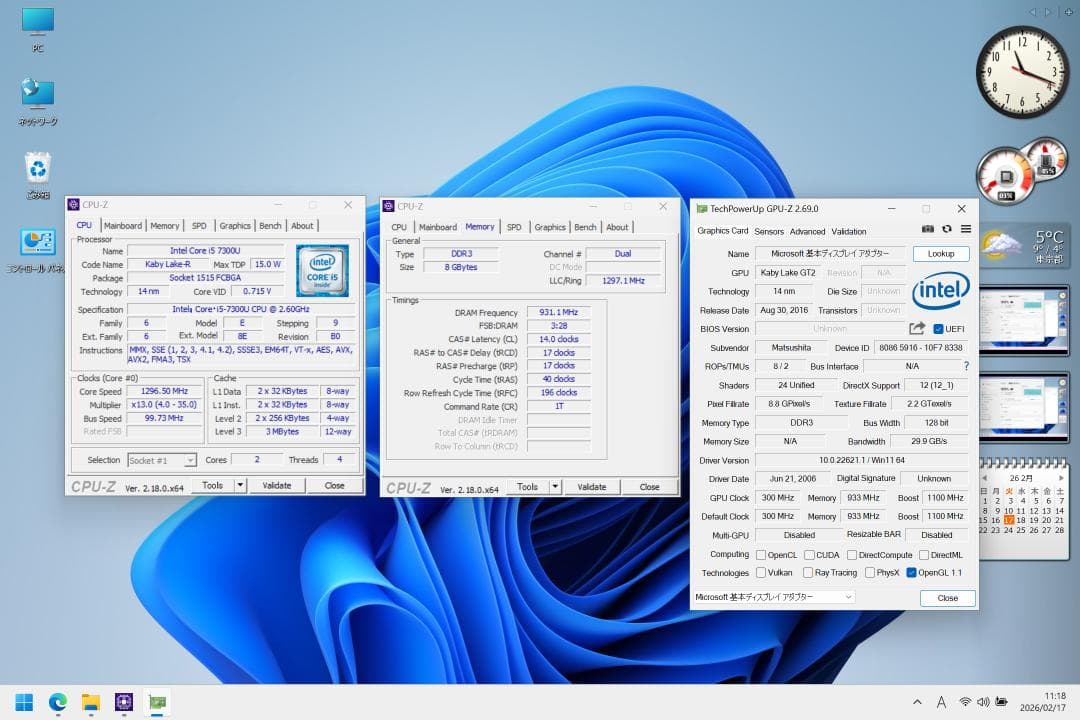The width and height of the screenshot is (1080, 720).
Task: Click the GPU-Z refresh icon
Action: (947, 229)
